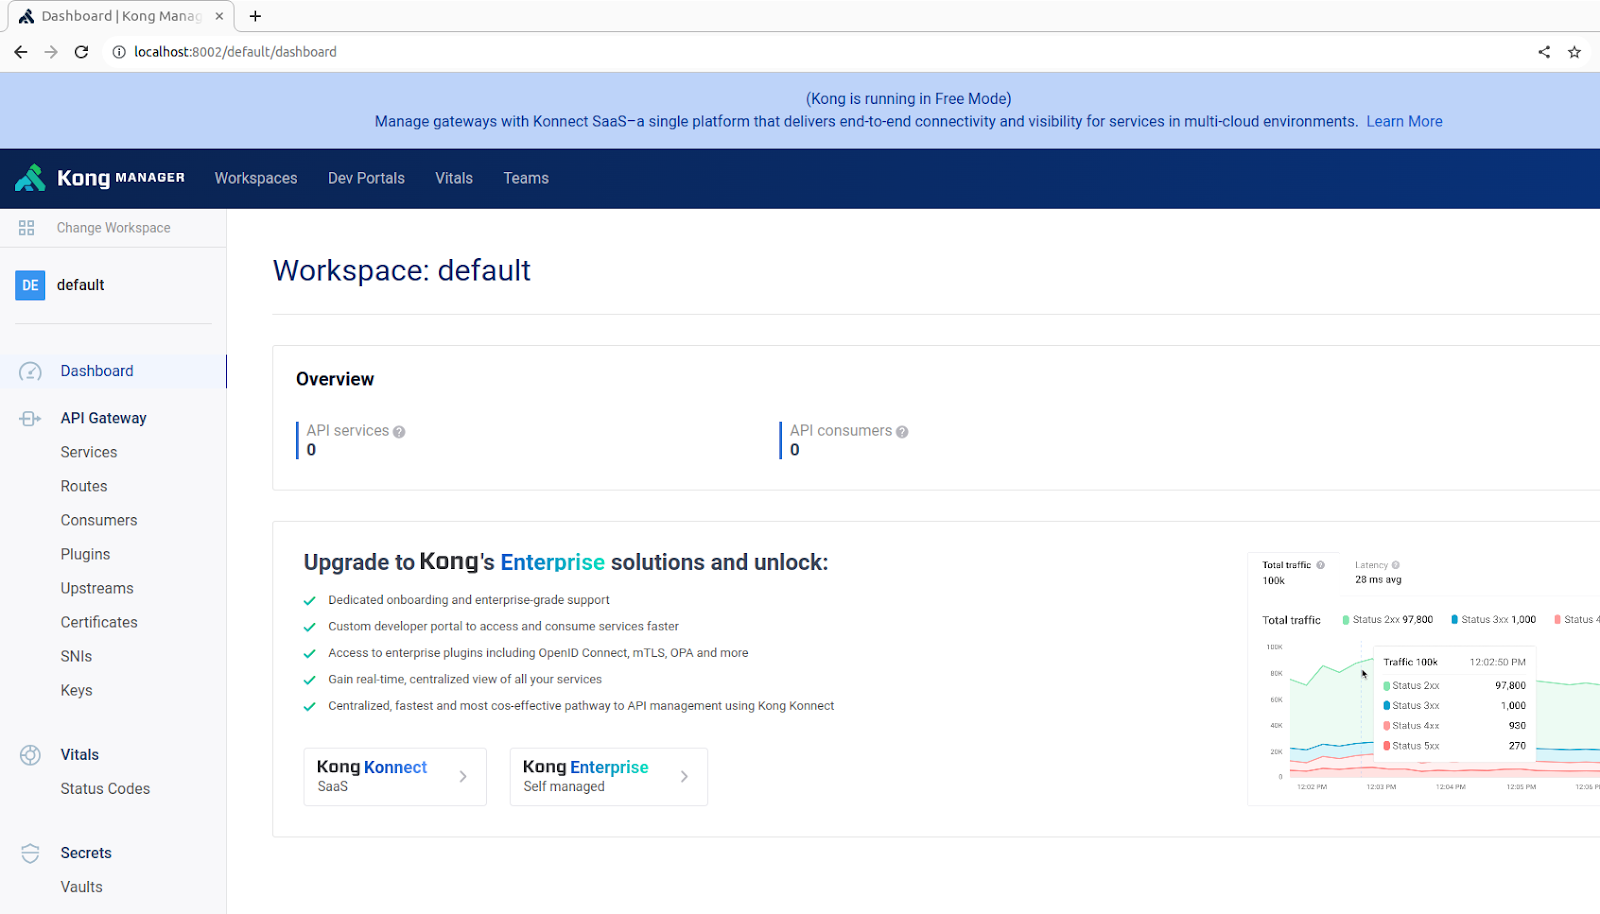Click API services count label

pos(347,431)
